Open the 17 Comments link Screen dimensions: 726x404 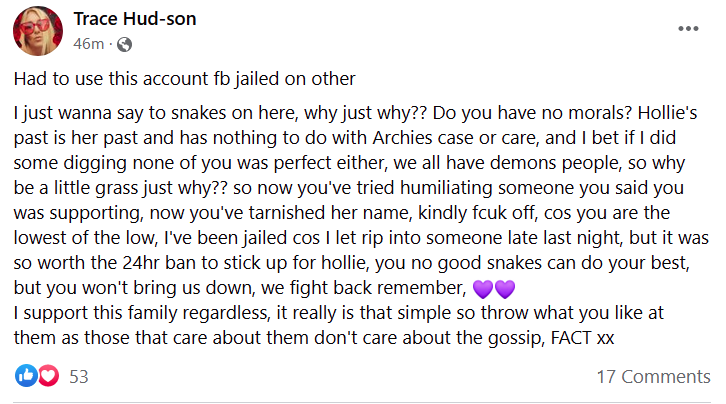[x=653, y=377]
